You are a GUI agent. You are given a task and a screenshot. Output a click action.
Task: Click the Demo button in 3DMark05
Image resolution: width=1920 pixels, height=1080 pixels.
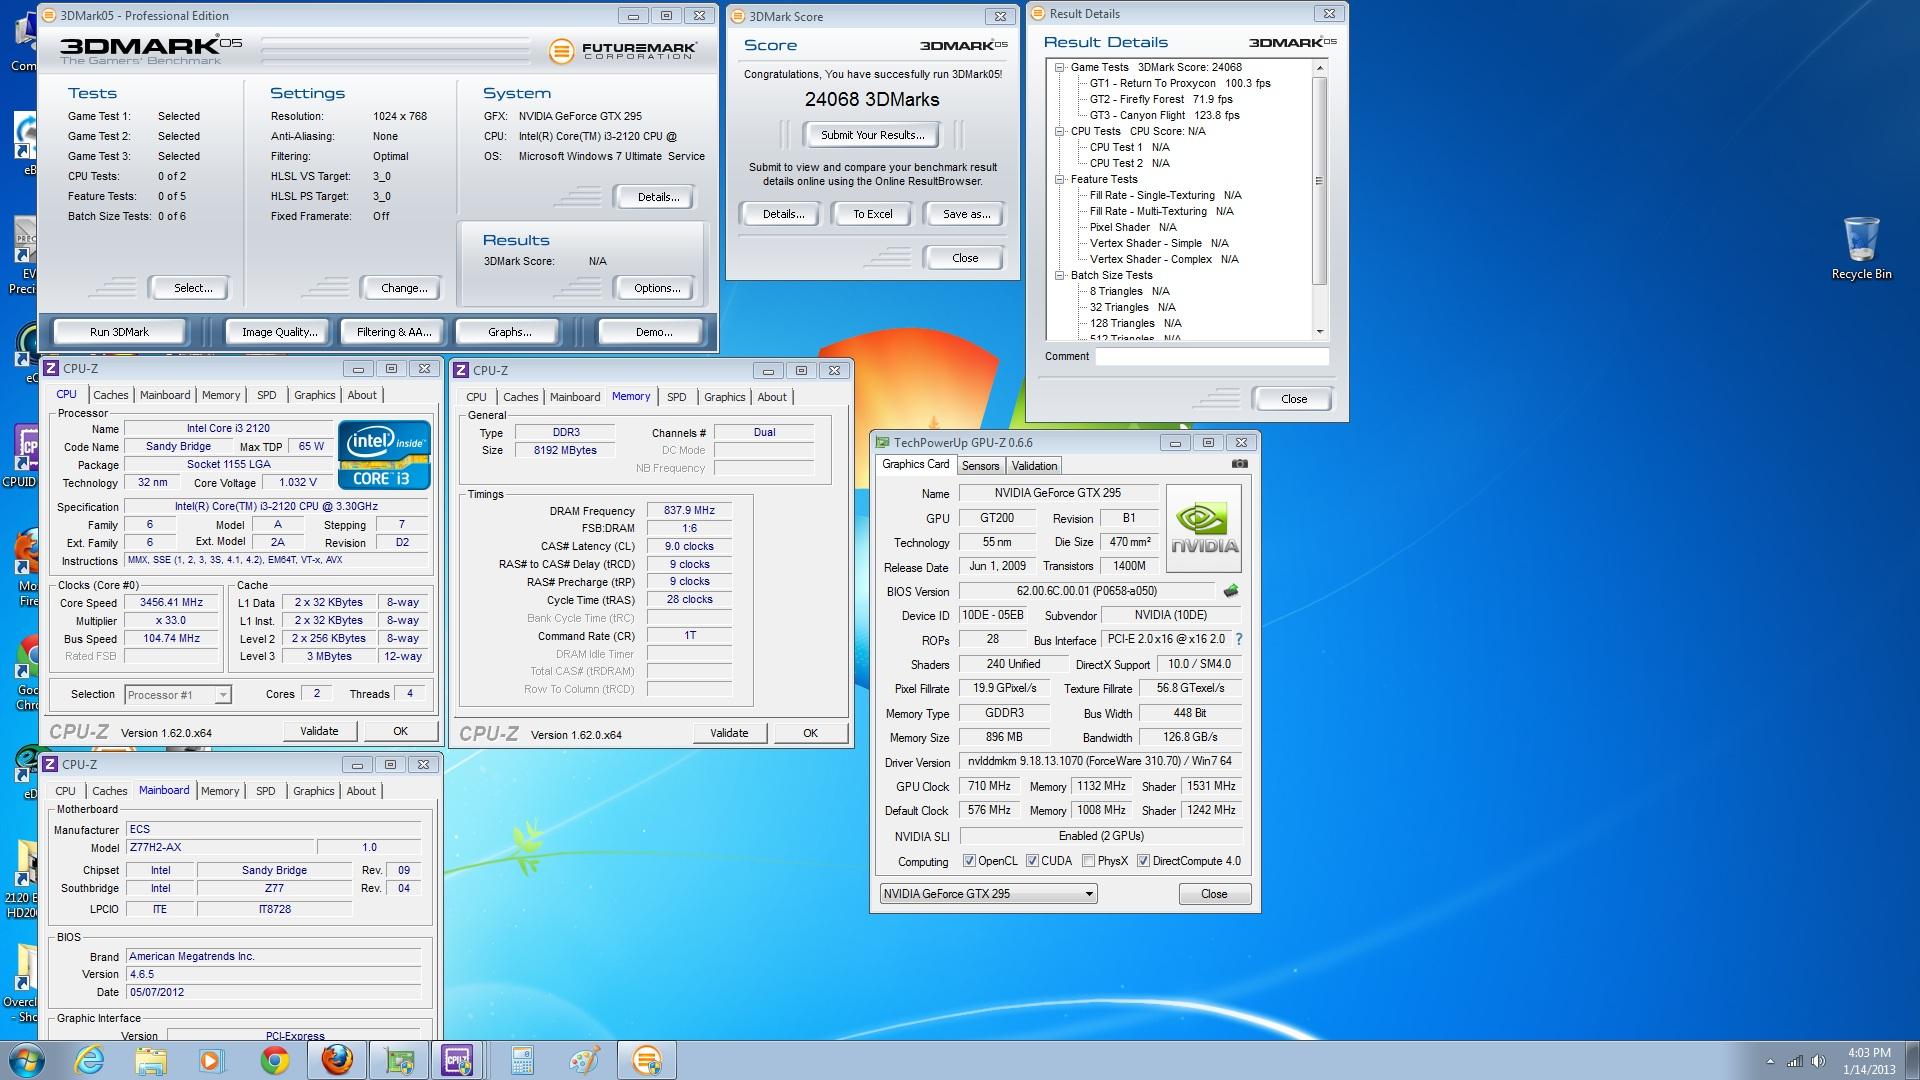[x=654, y=332]
